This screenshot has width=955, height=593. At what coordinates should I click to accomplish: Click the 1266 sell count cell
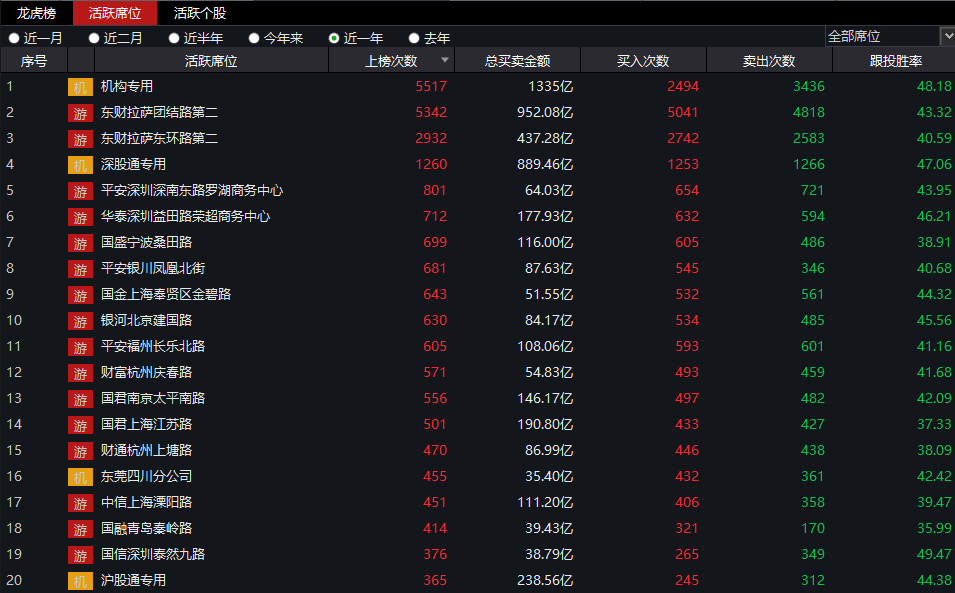tap(809, 164)
